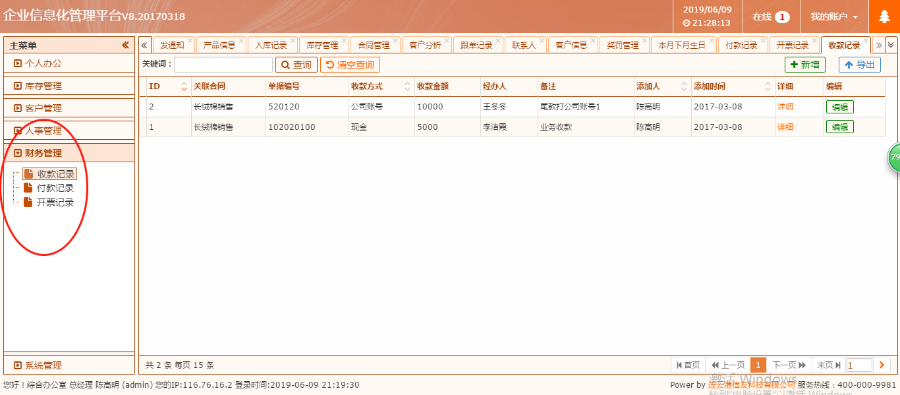This screenshot has height=395, width=900.
Task: Click the 关键词 search input field
Action: (224, 65)
